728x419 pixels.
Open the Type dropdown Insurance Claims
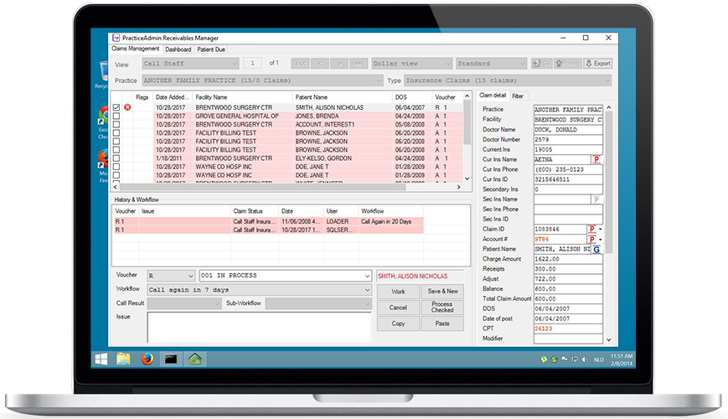point(507,80)
